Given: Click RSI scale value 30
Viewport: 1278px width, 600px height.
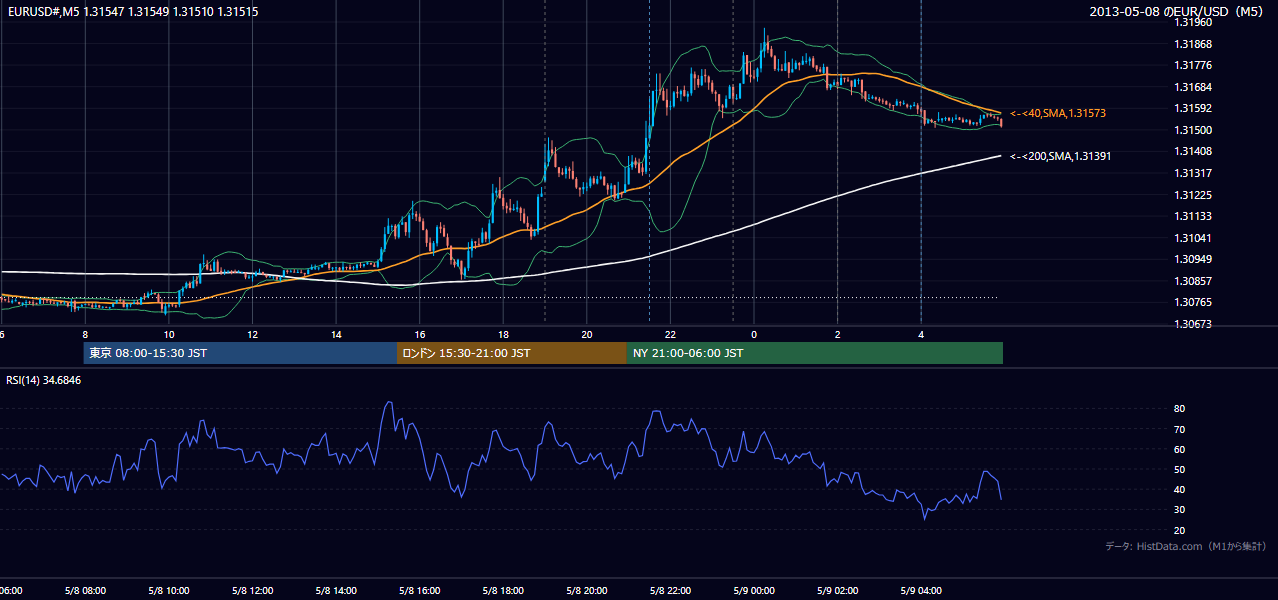Looking at the screenshot, I should click(x=1180, y=509).
